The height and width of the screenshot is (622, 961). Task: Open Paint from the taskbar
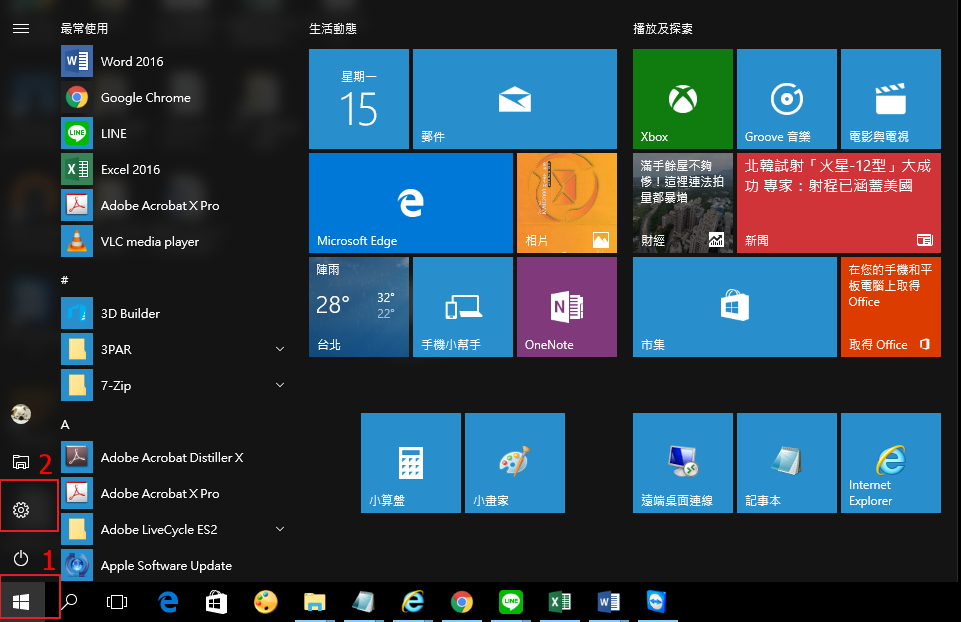(265, 602)
